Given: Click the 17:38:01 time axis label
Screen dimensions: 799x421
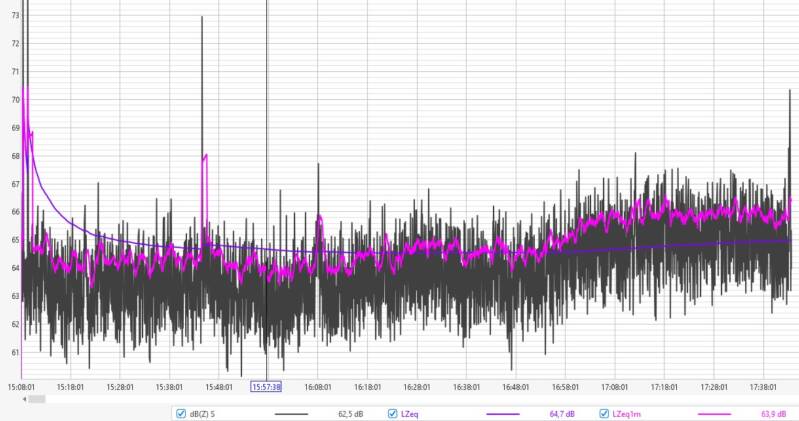Looking at the screenshot, I should [x=763, y=387].
